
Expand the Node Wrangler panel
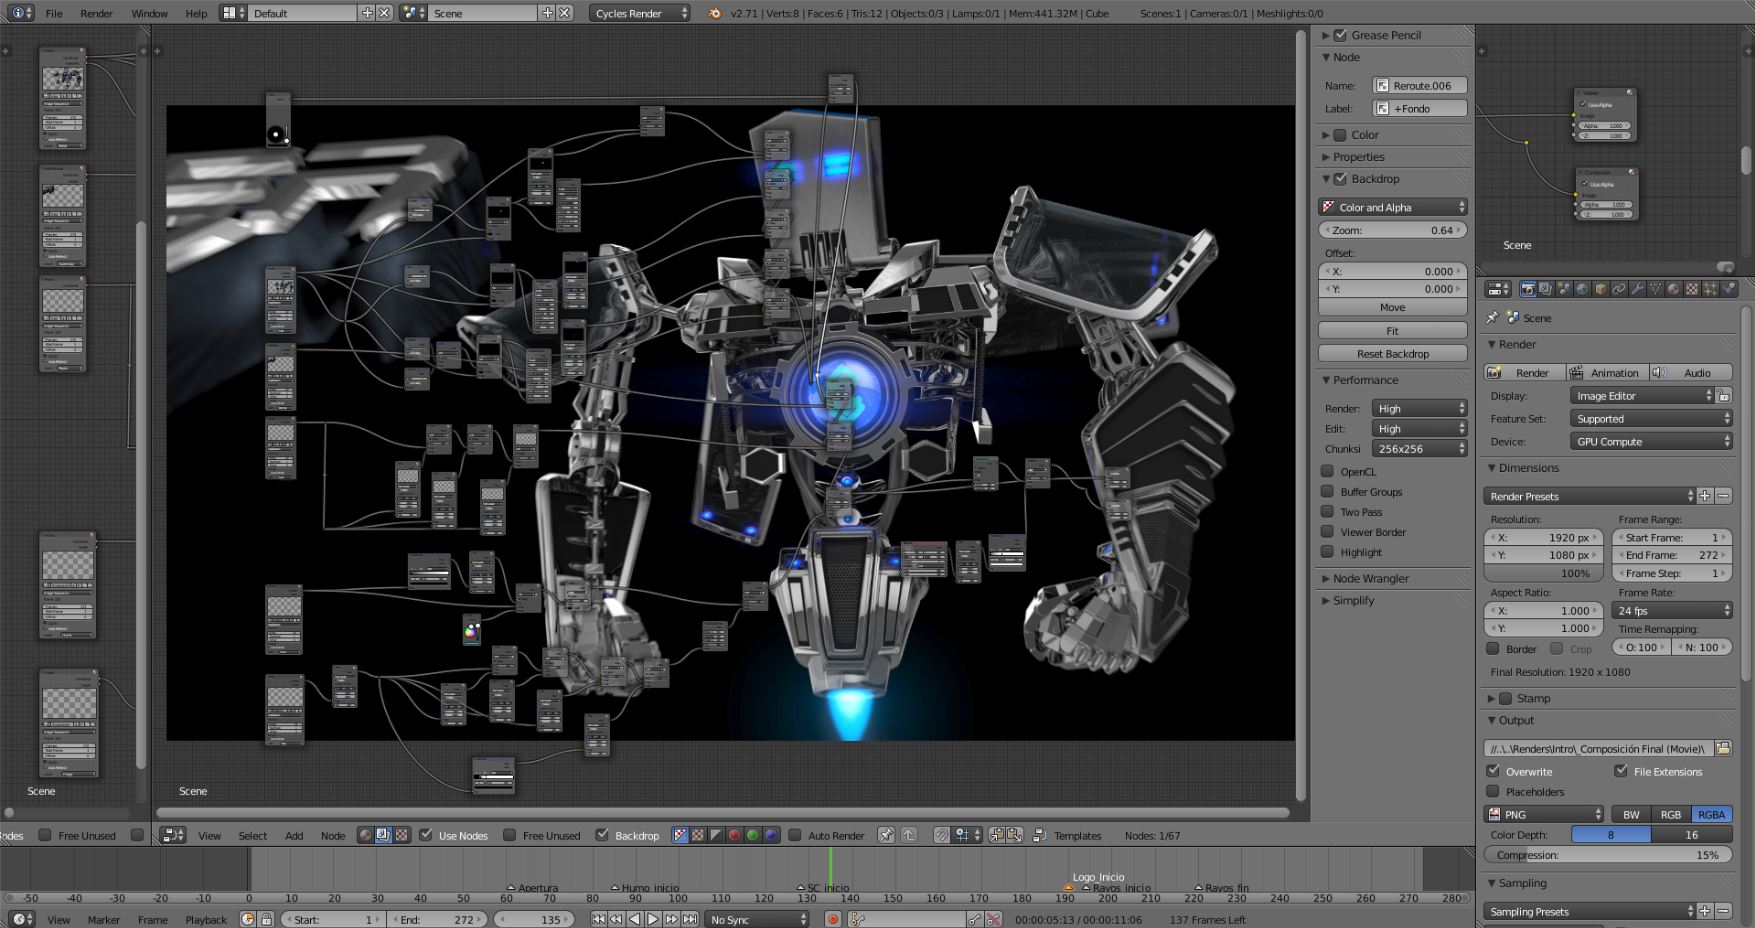1370,578
